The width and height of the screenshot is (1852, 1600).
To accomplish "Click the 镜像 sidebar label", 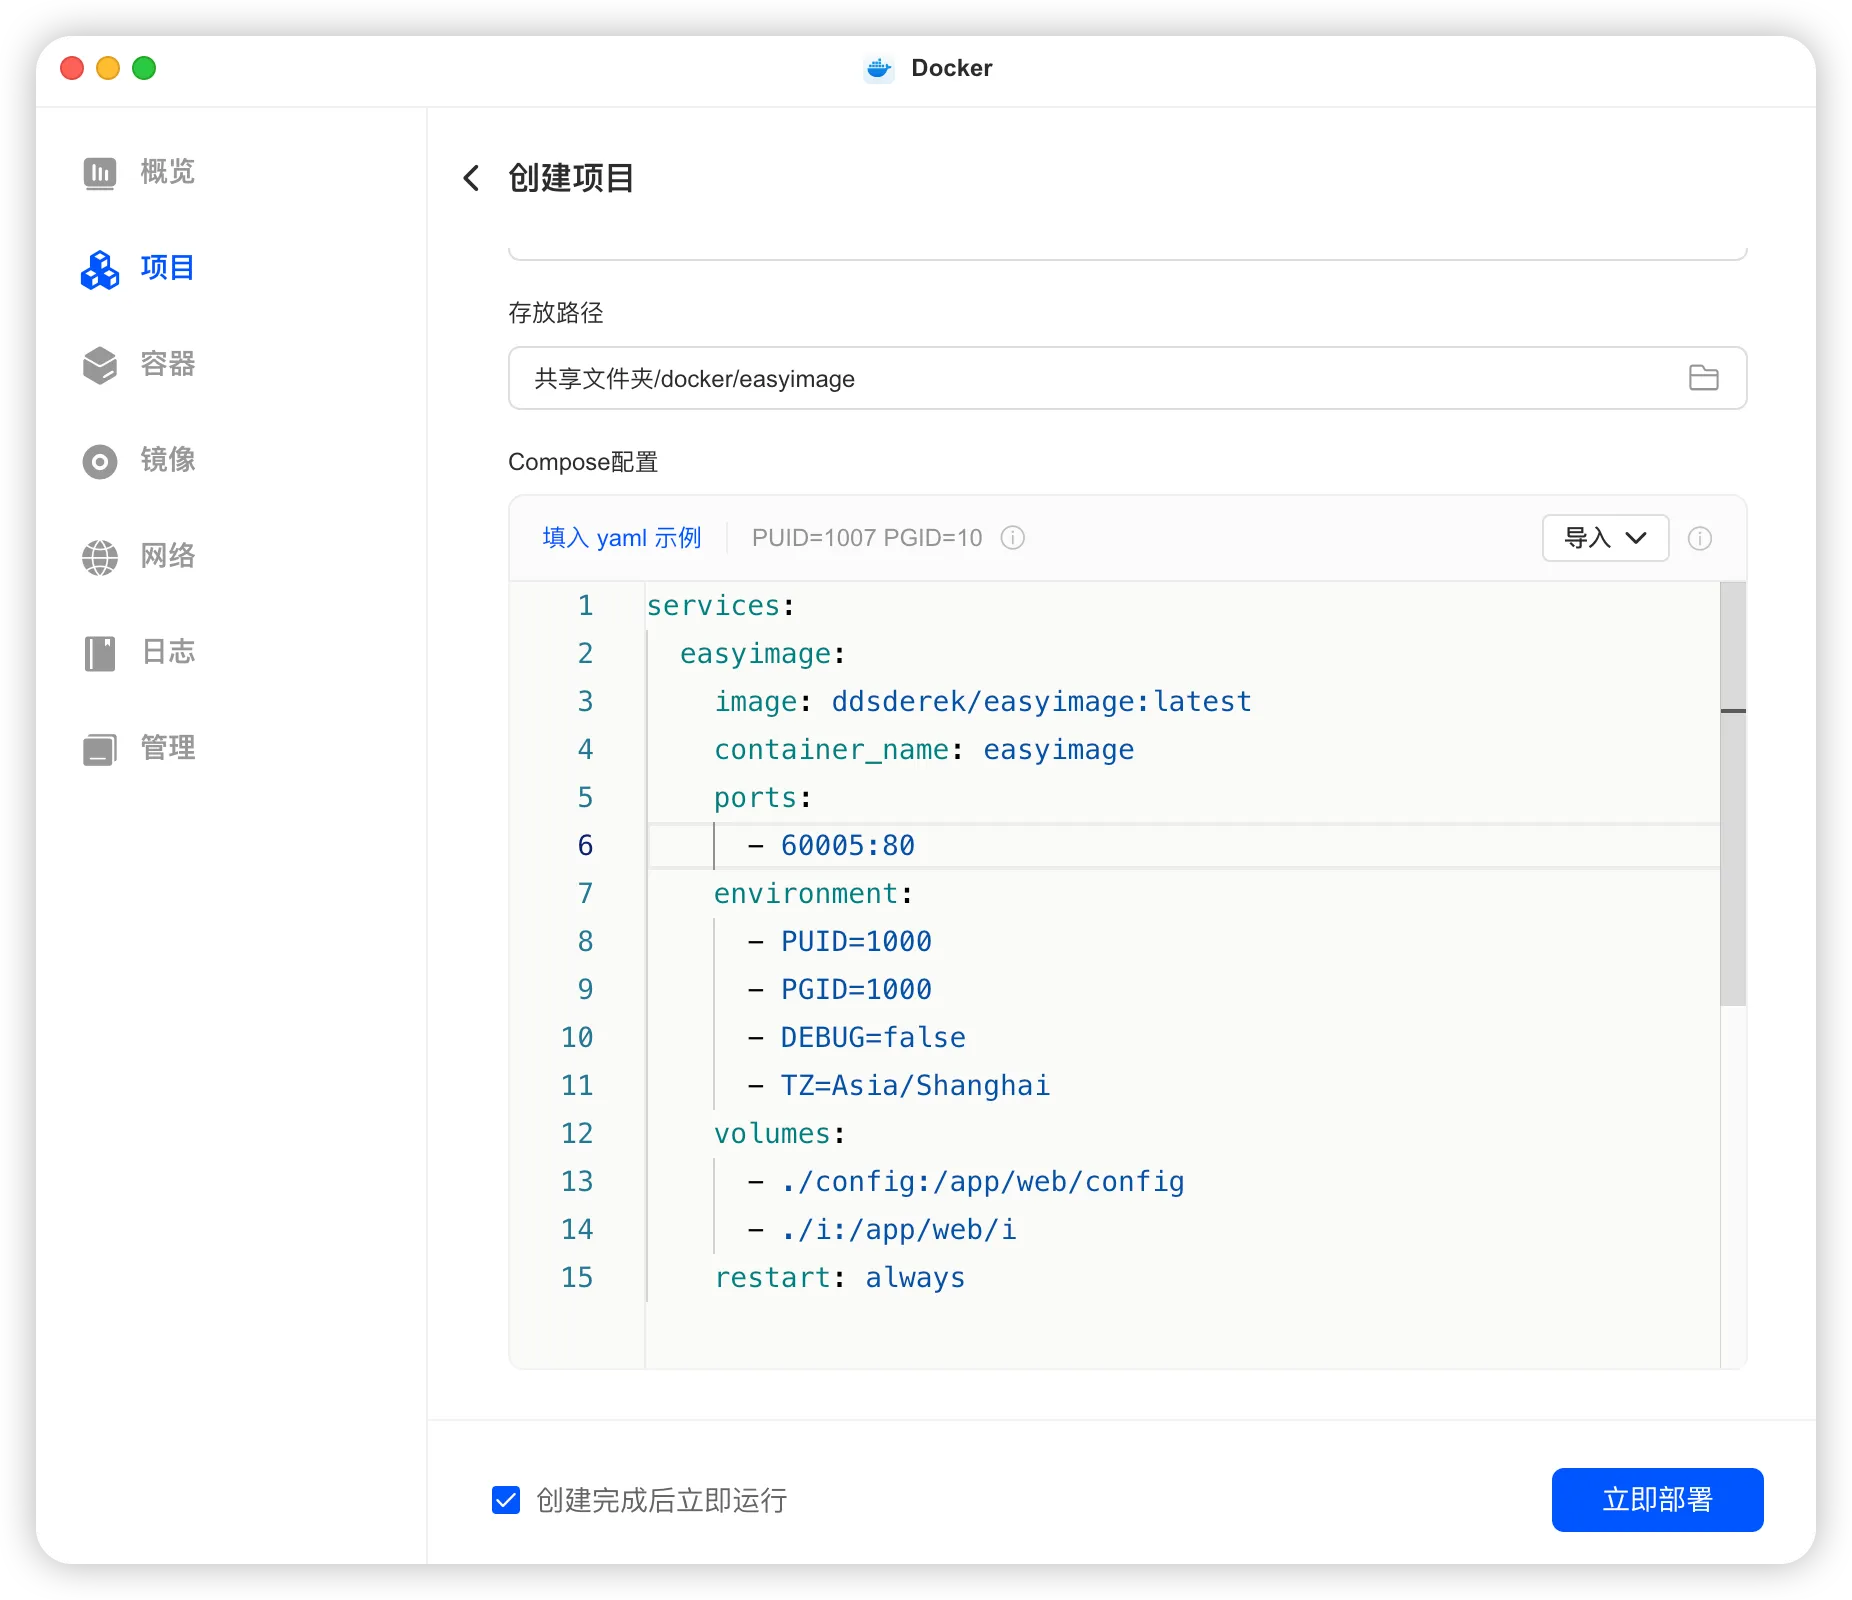I will (x=167, y=460).
